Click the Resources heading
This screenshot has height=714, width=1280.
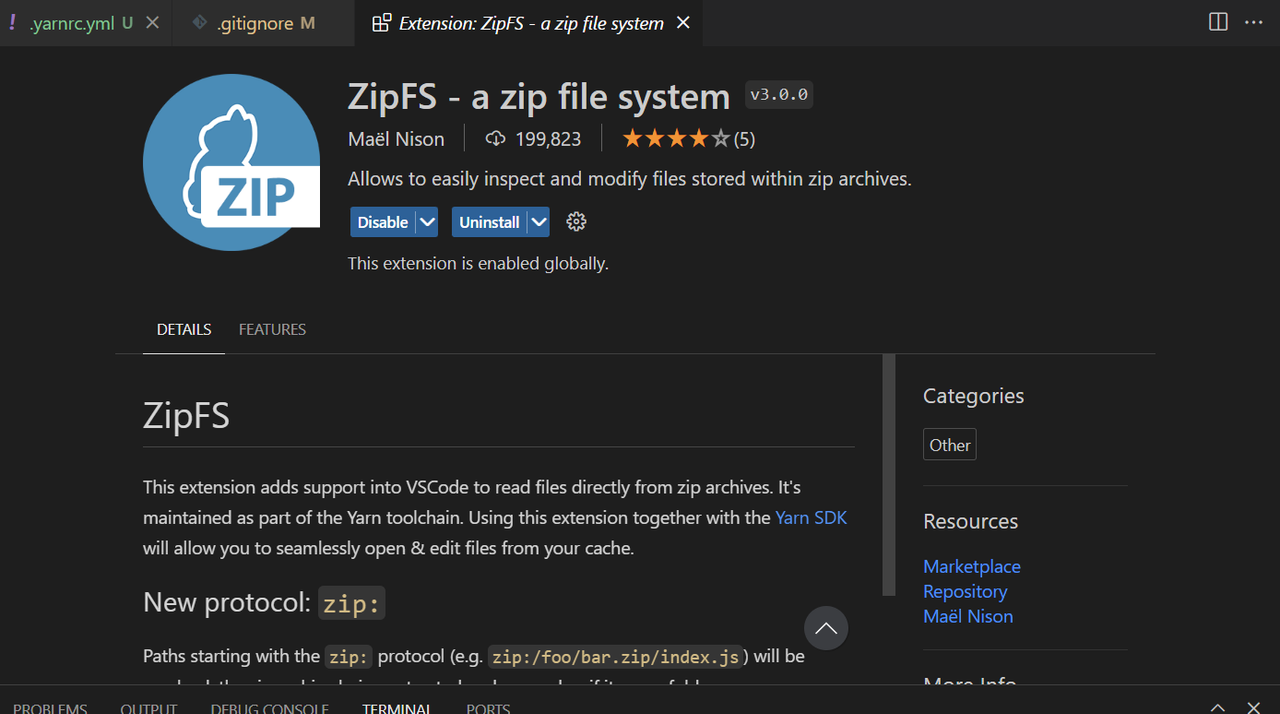click(970, 521)
